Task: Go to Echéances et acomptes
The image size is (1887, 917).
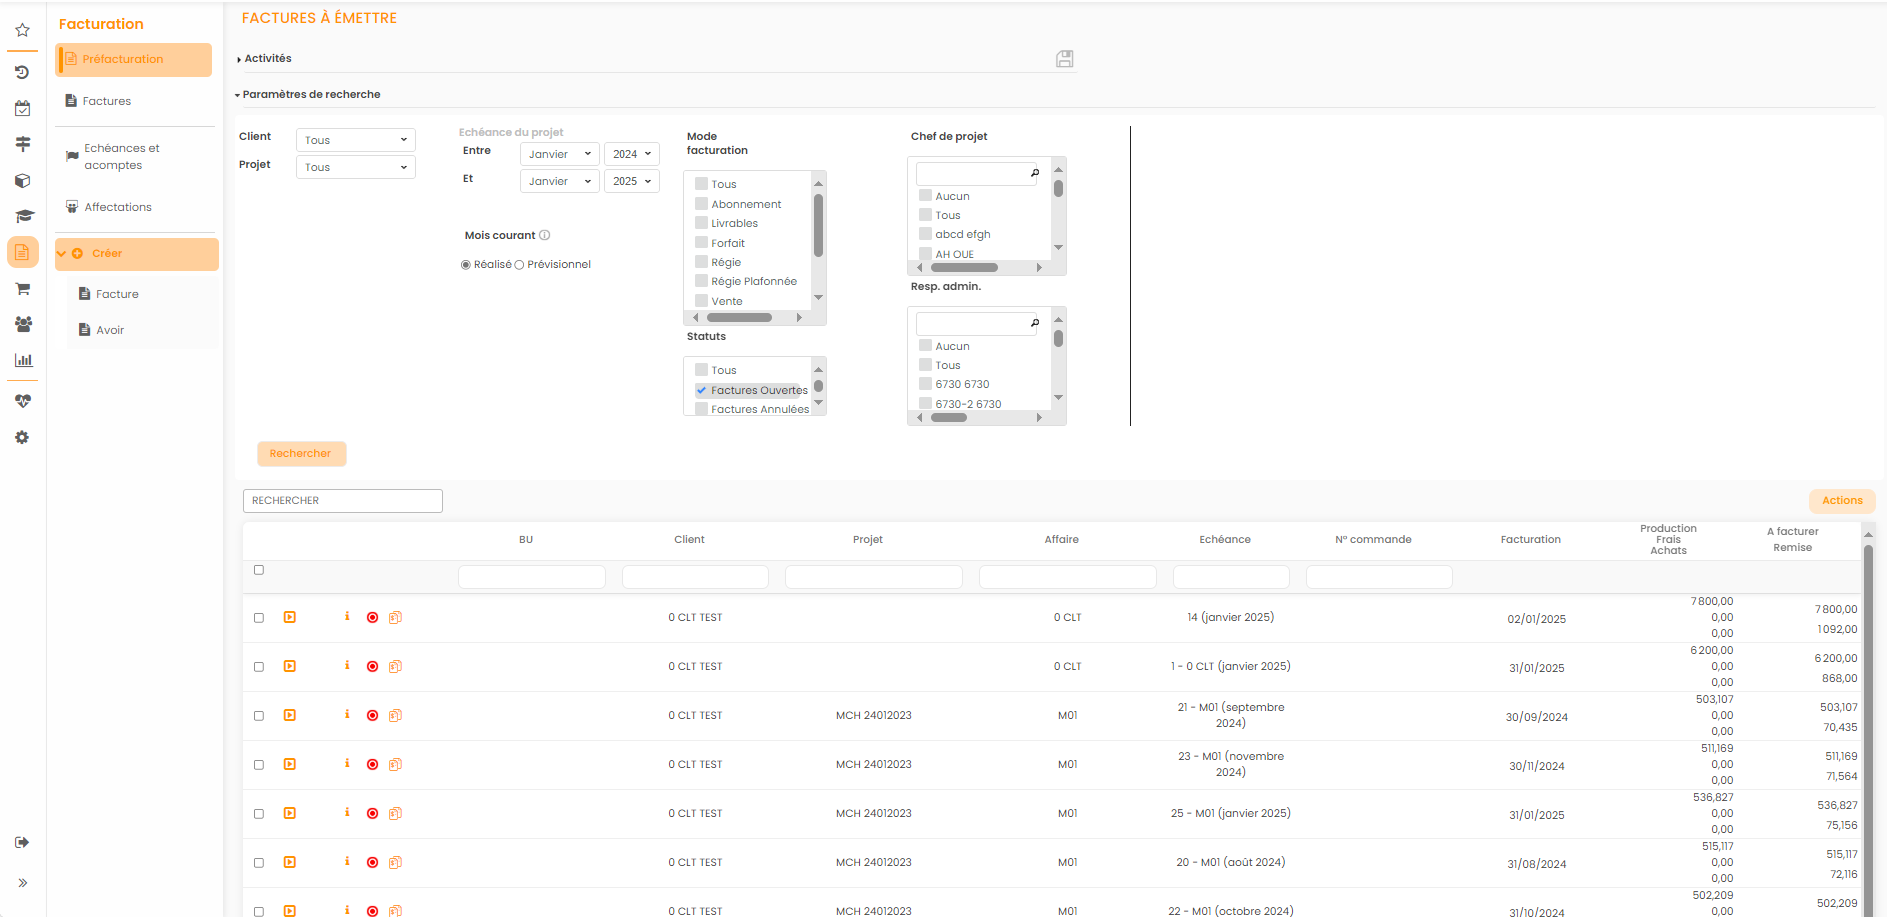Action: (x=121, y=157)
